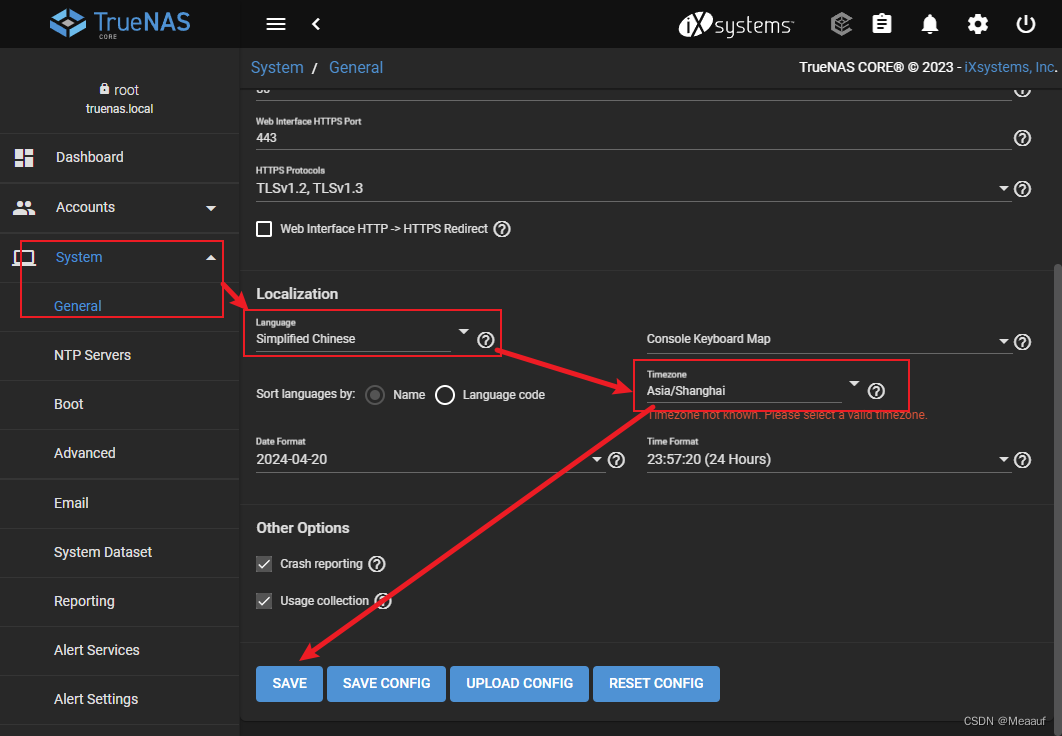
Task: Open the Task Manager clipboard icon
Action: (882, 24)
